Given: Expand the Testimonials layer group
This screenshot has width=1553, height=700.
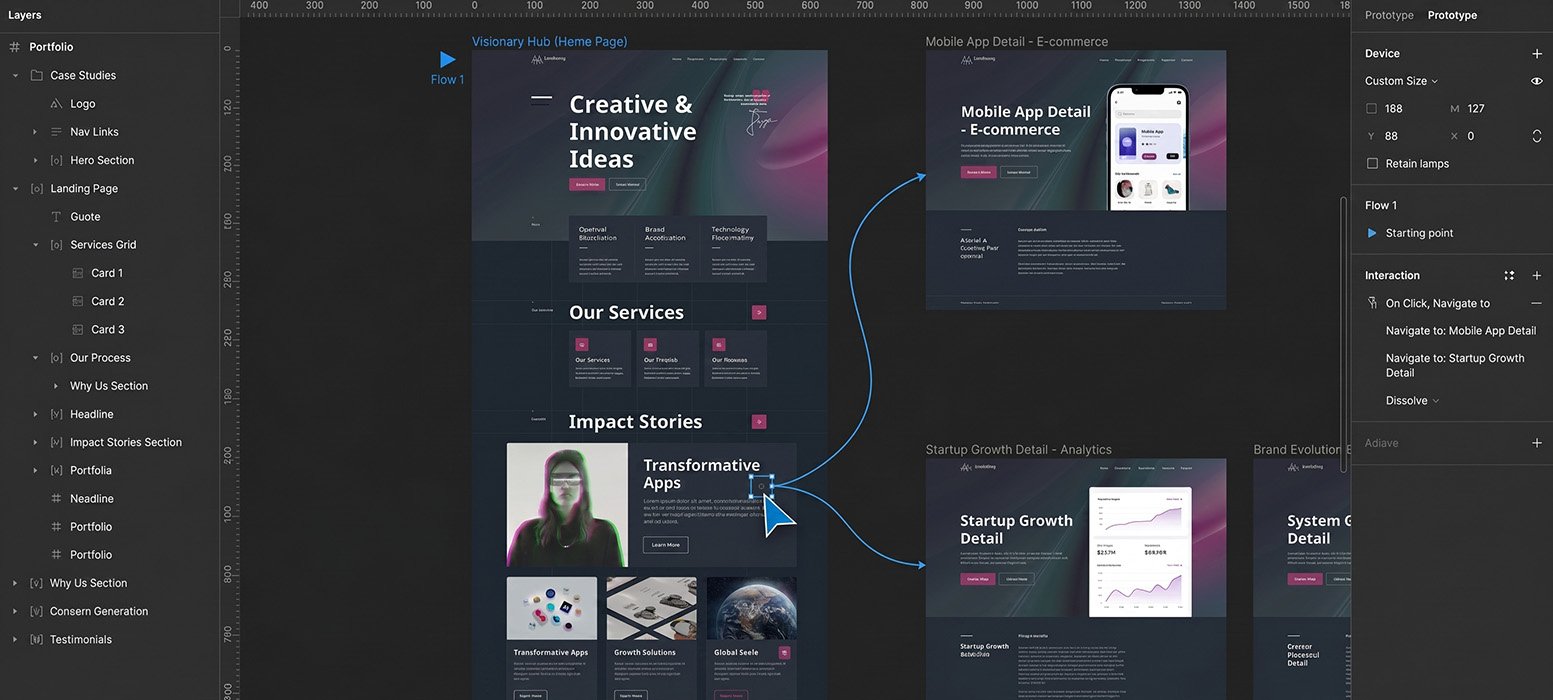Looking at the screenshot, I should click(x=15, y=639).
